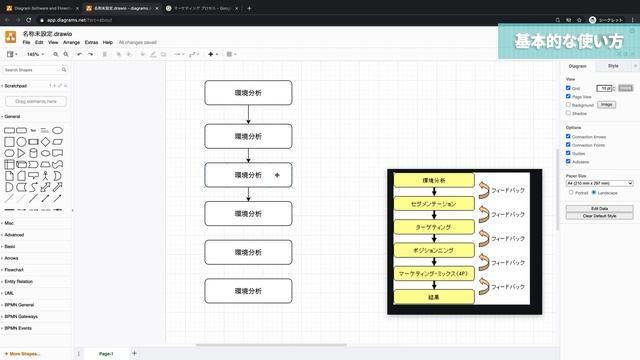The height and width of the screenshot is (360, 640).
Task: Select the actor stick figure shape
Action: [45, 176]
